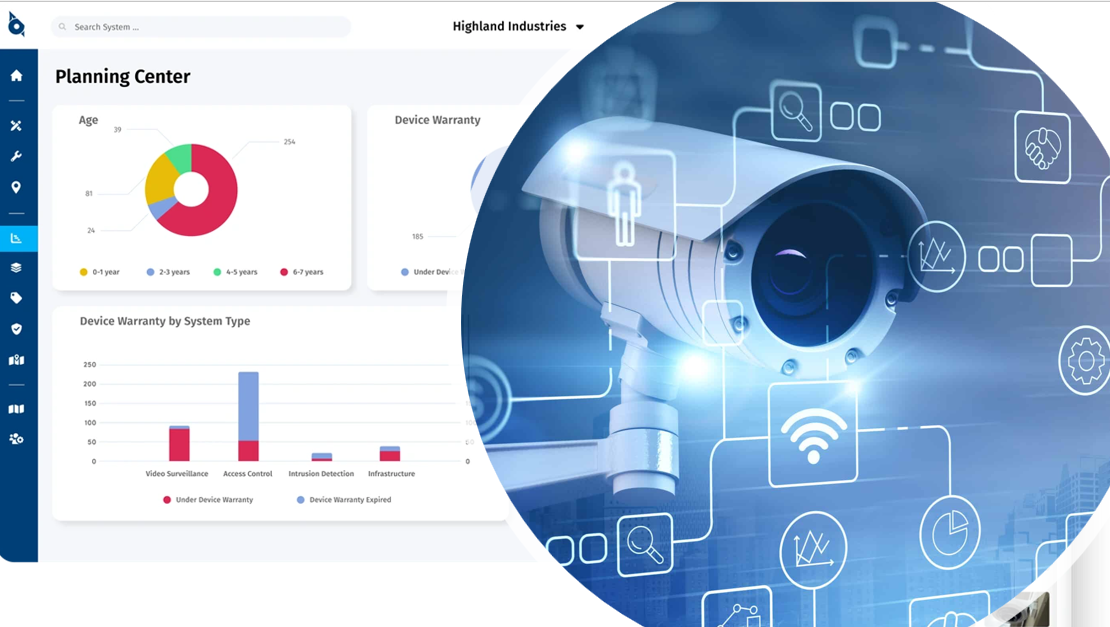Expand the Highland Industries dropdown

(x=518, y=27)
